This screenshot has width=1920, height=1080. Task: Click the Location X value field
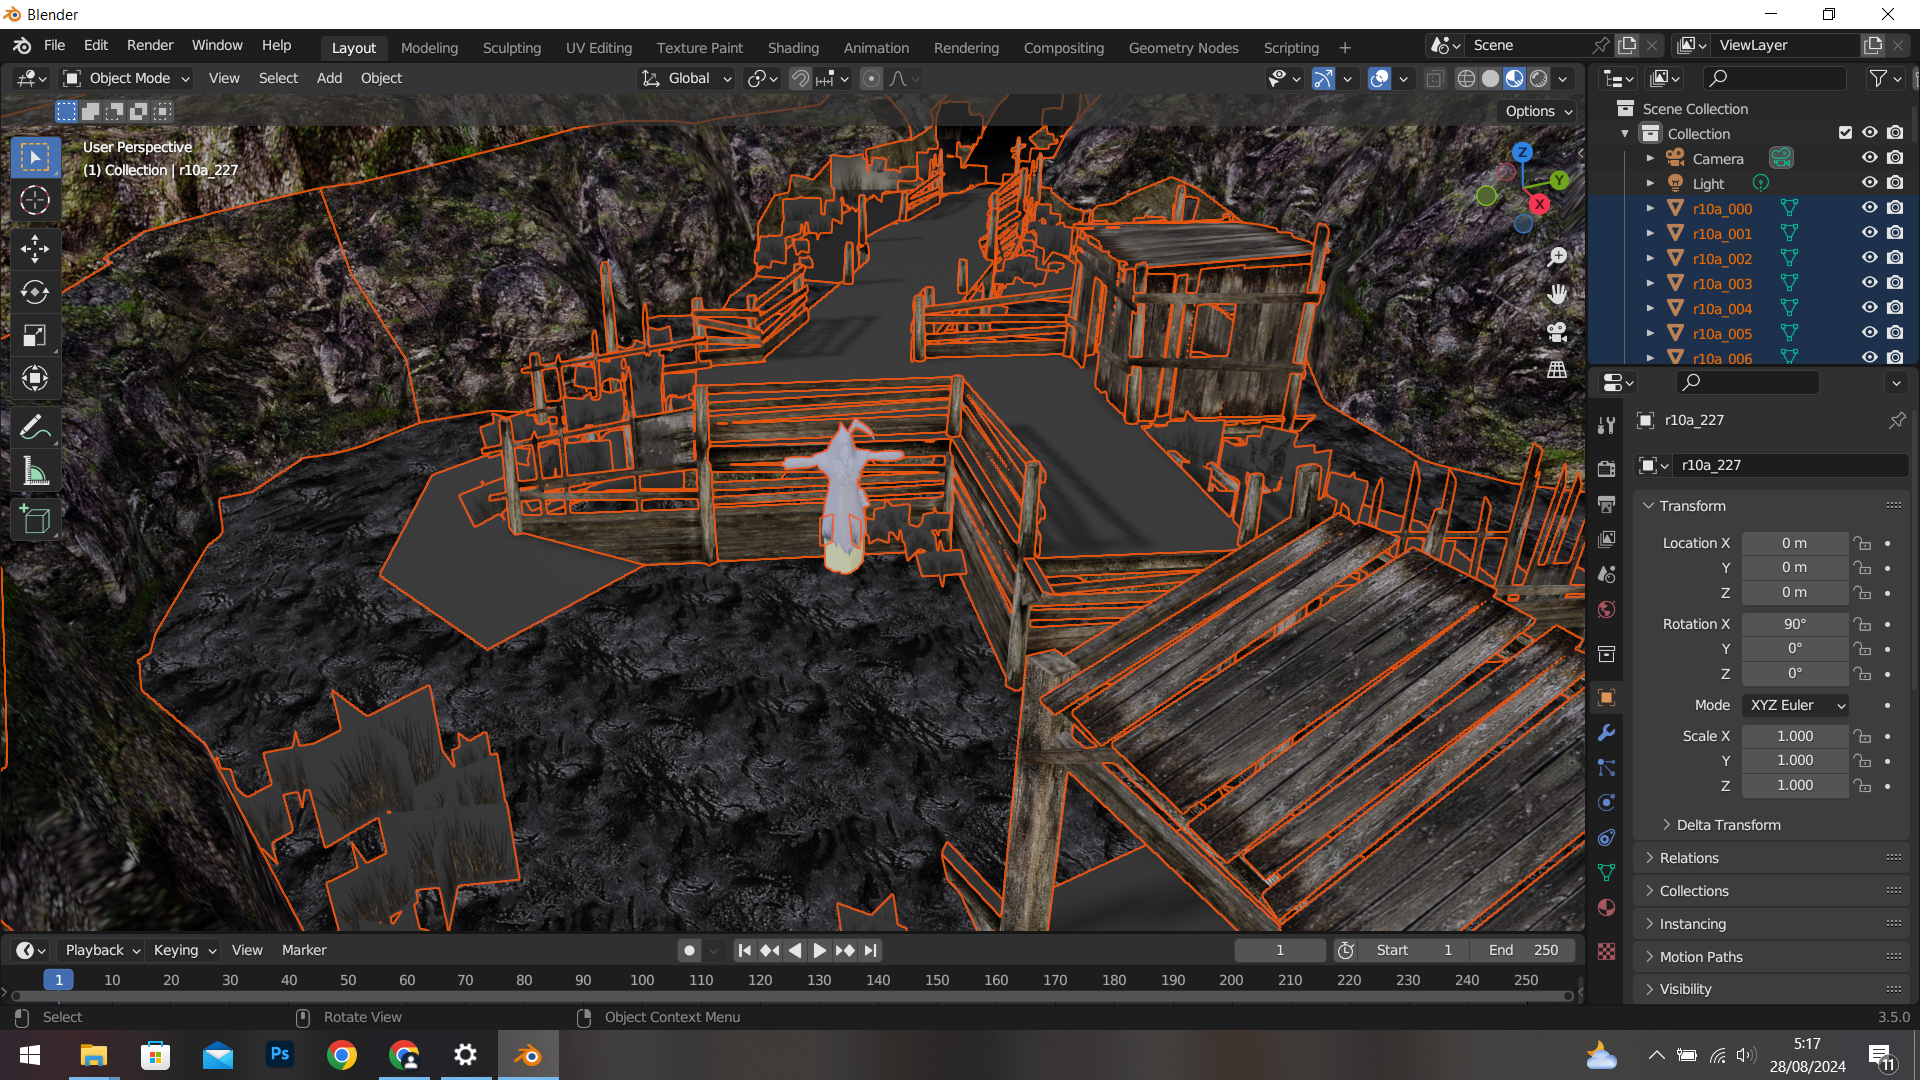pos(1795,543)
